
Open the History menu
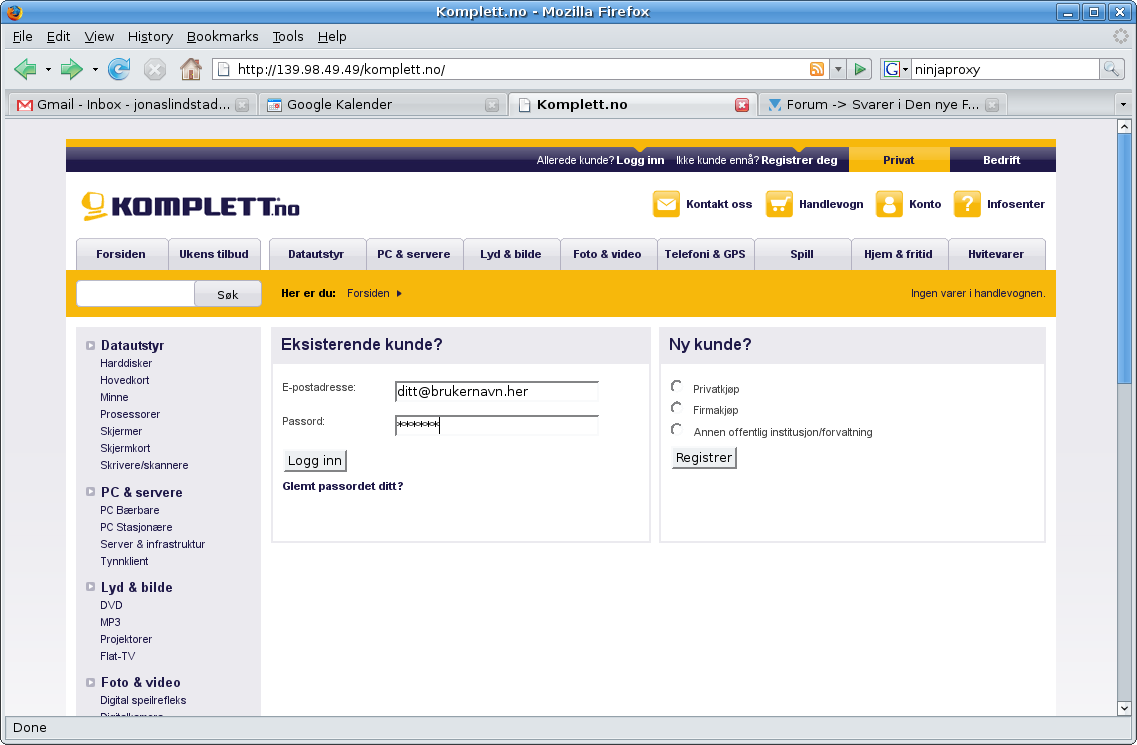[150, 36]
